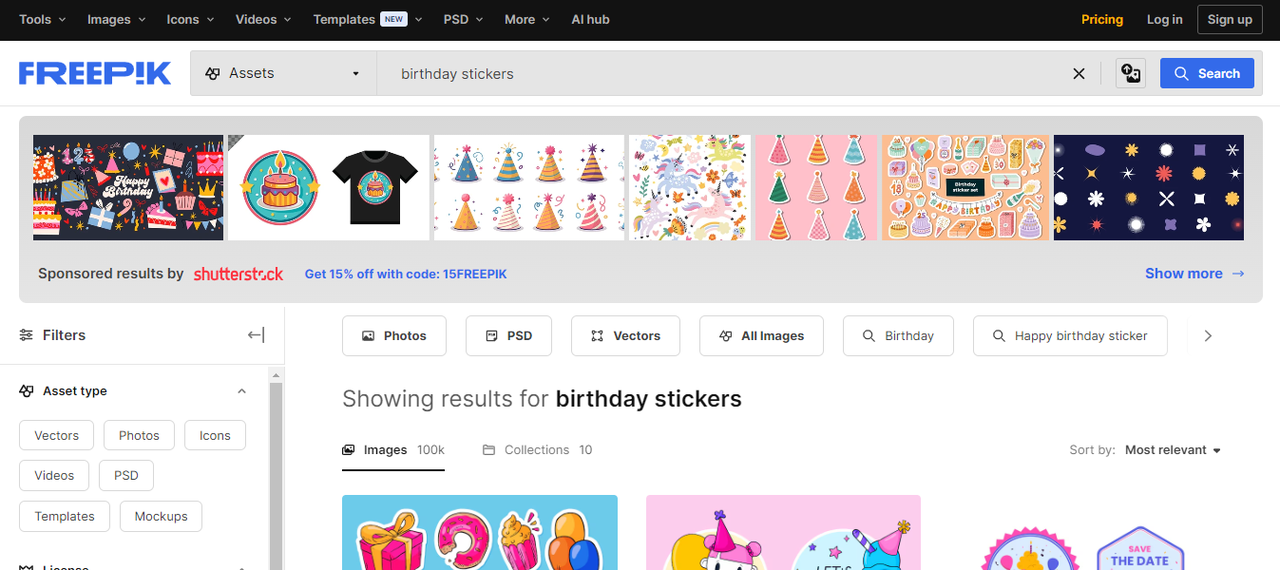Toggle Photos asset type filter in sidebar
Screen dimensions: 1280x570
(x=139, y=436)
